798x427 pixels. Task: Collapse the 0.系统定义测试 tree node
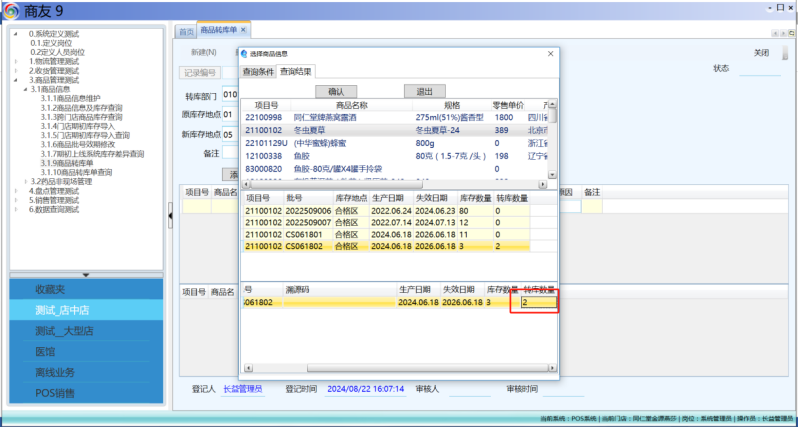click(16, 34)
